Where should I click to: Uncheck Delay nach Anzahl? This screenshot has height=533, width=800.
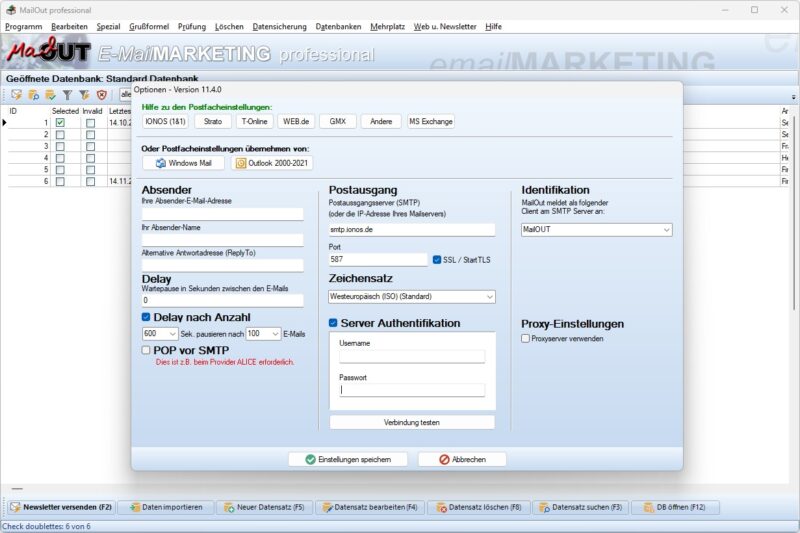click(146, 317)
